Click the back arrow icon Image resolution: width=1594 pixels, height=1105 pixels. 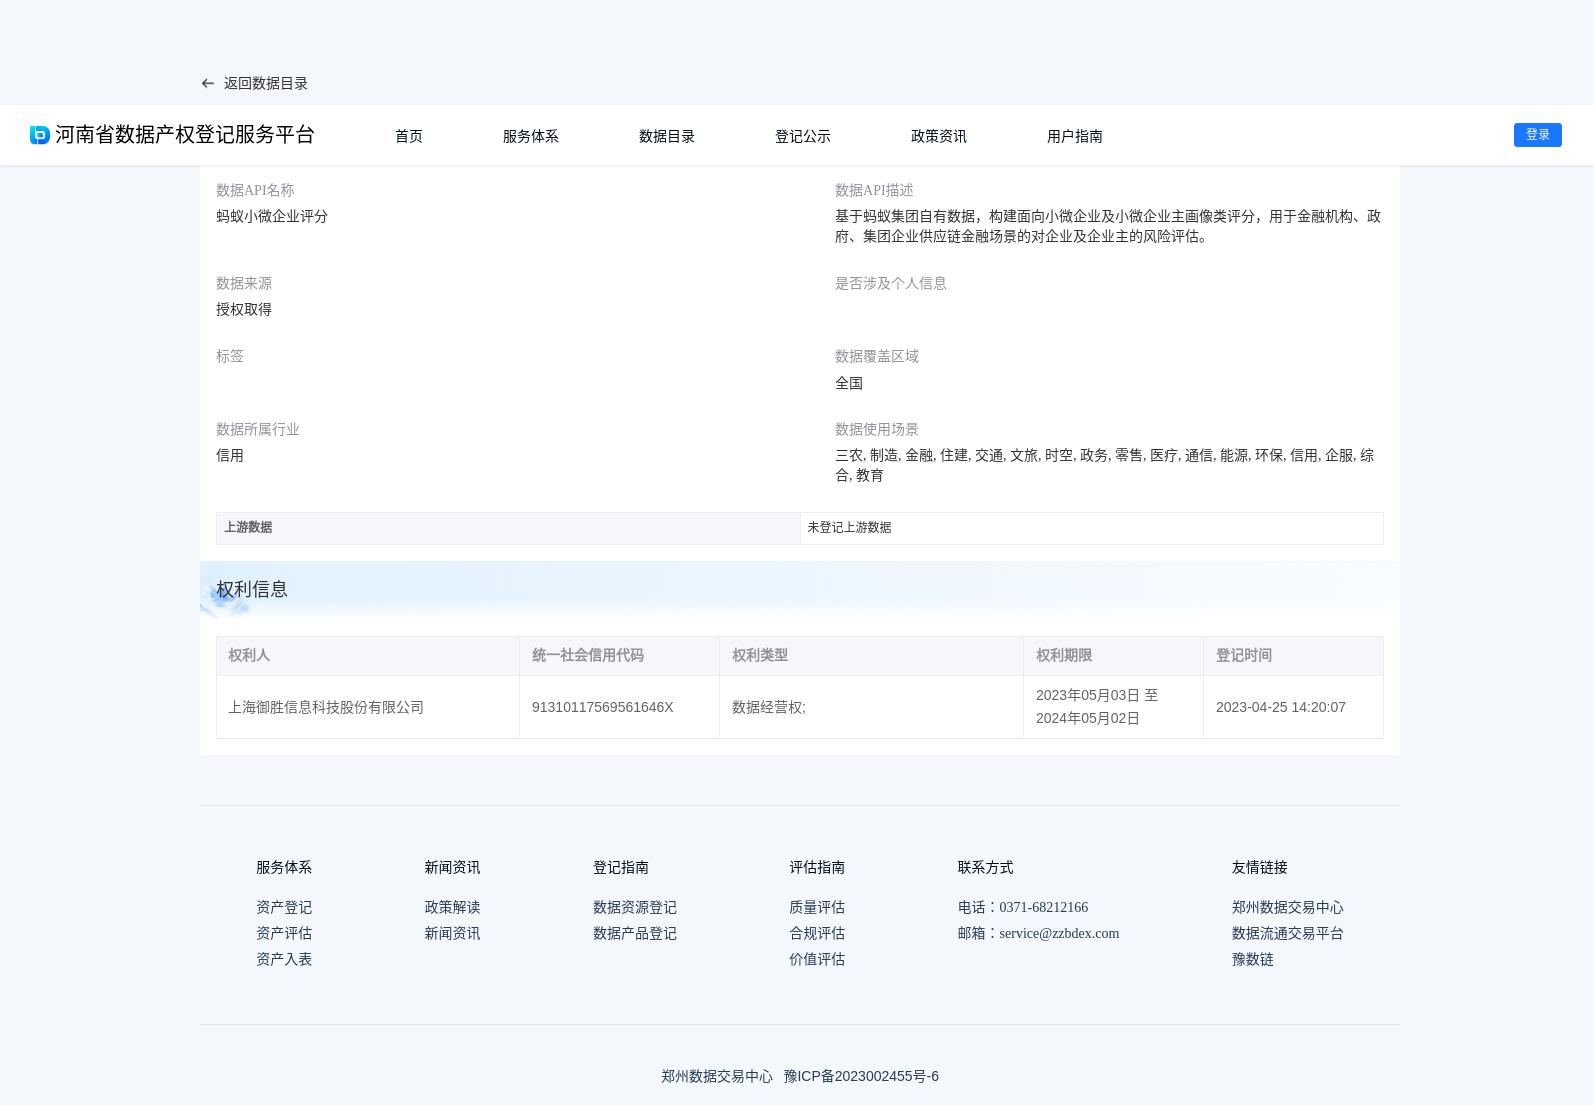pos(208,84)
